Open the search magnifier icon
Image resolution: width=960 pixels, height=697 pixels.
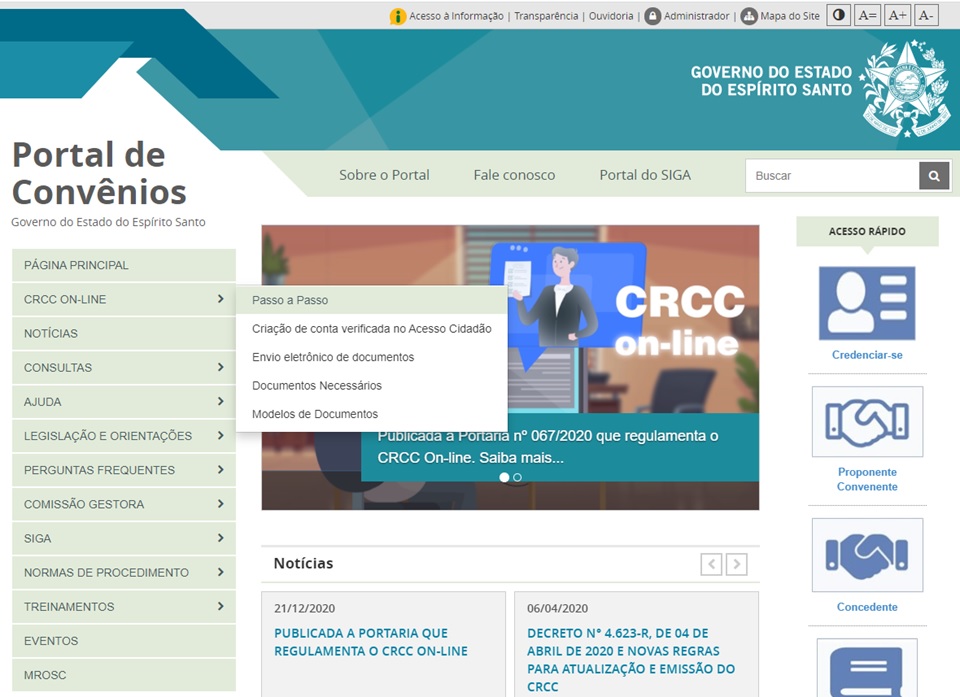(x=933, y=175)
